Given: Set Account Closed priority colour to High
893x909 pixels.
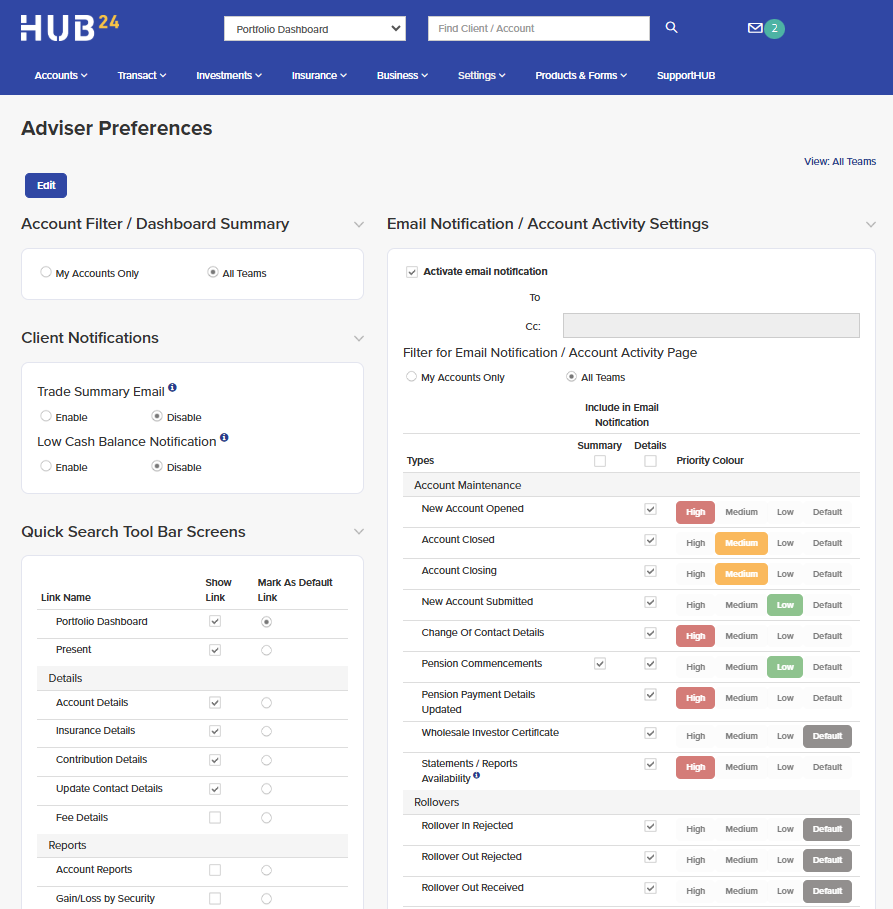Looking at the screenshot, I should tap(695, 543).
